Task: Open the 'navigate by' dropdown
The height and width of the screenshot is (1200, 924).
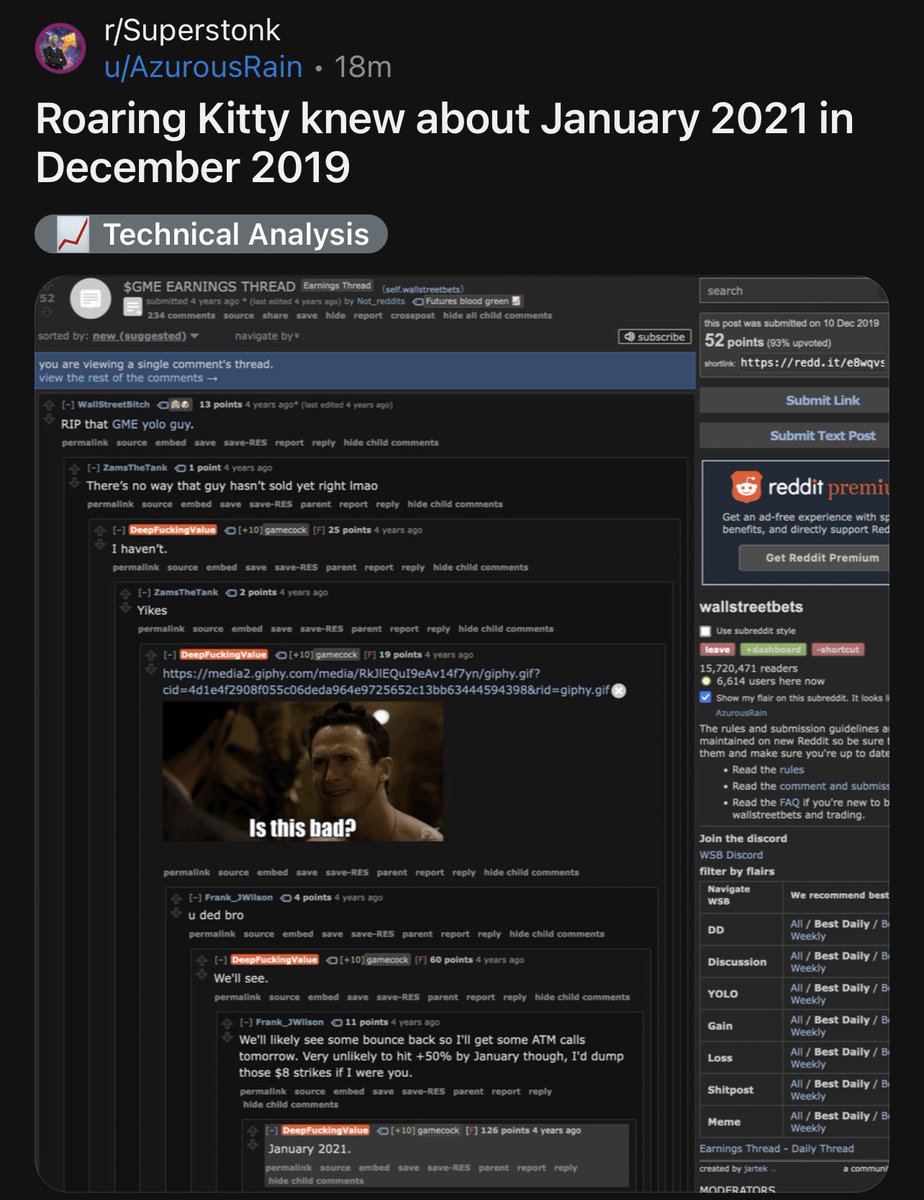Action: tap(264, 336)
